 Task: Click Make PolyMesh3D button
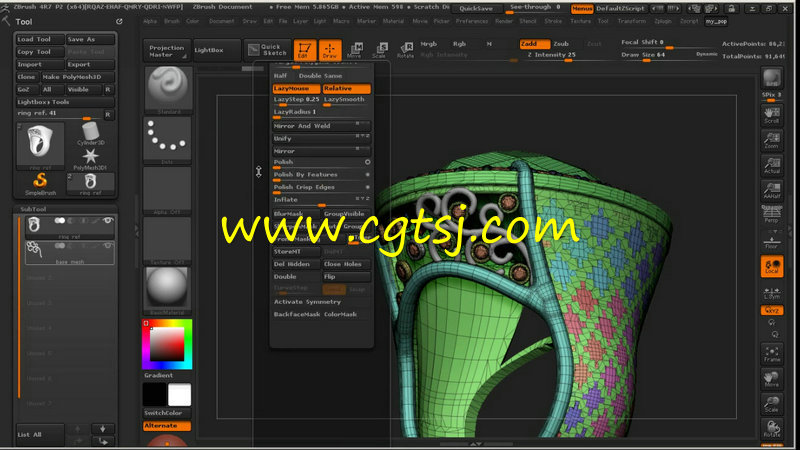click(78, 77)
